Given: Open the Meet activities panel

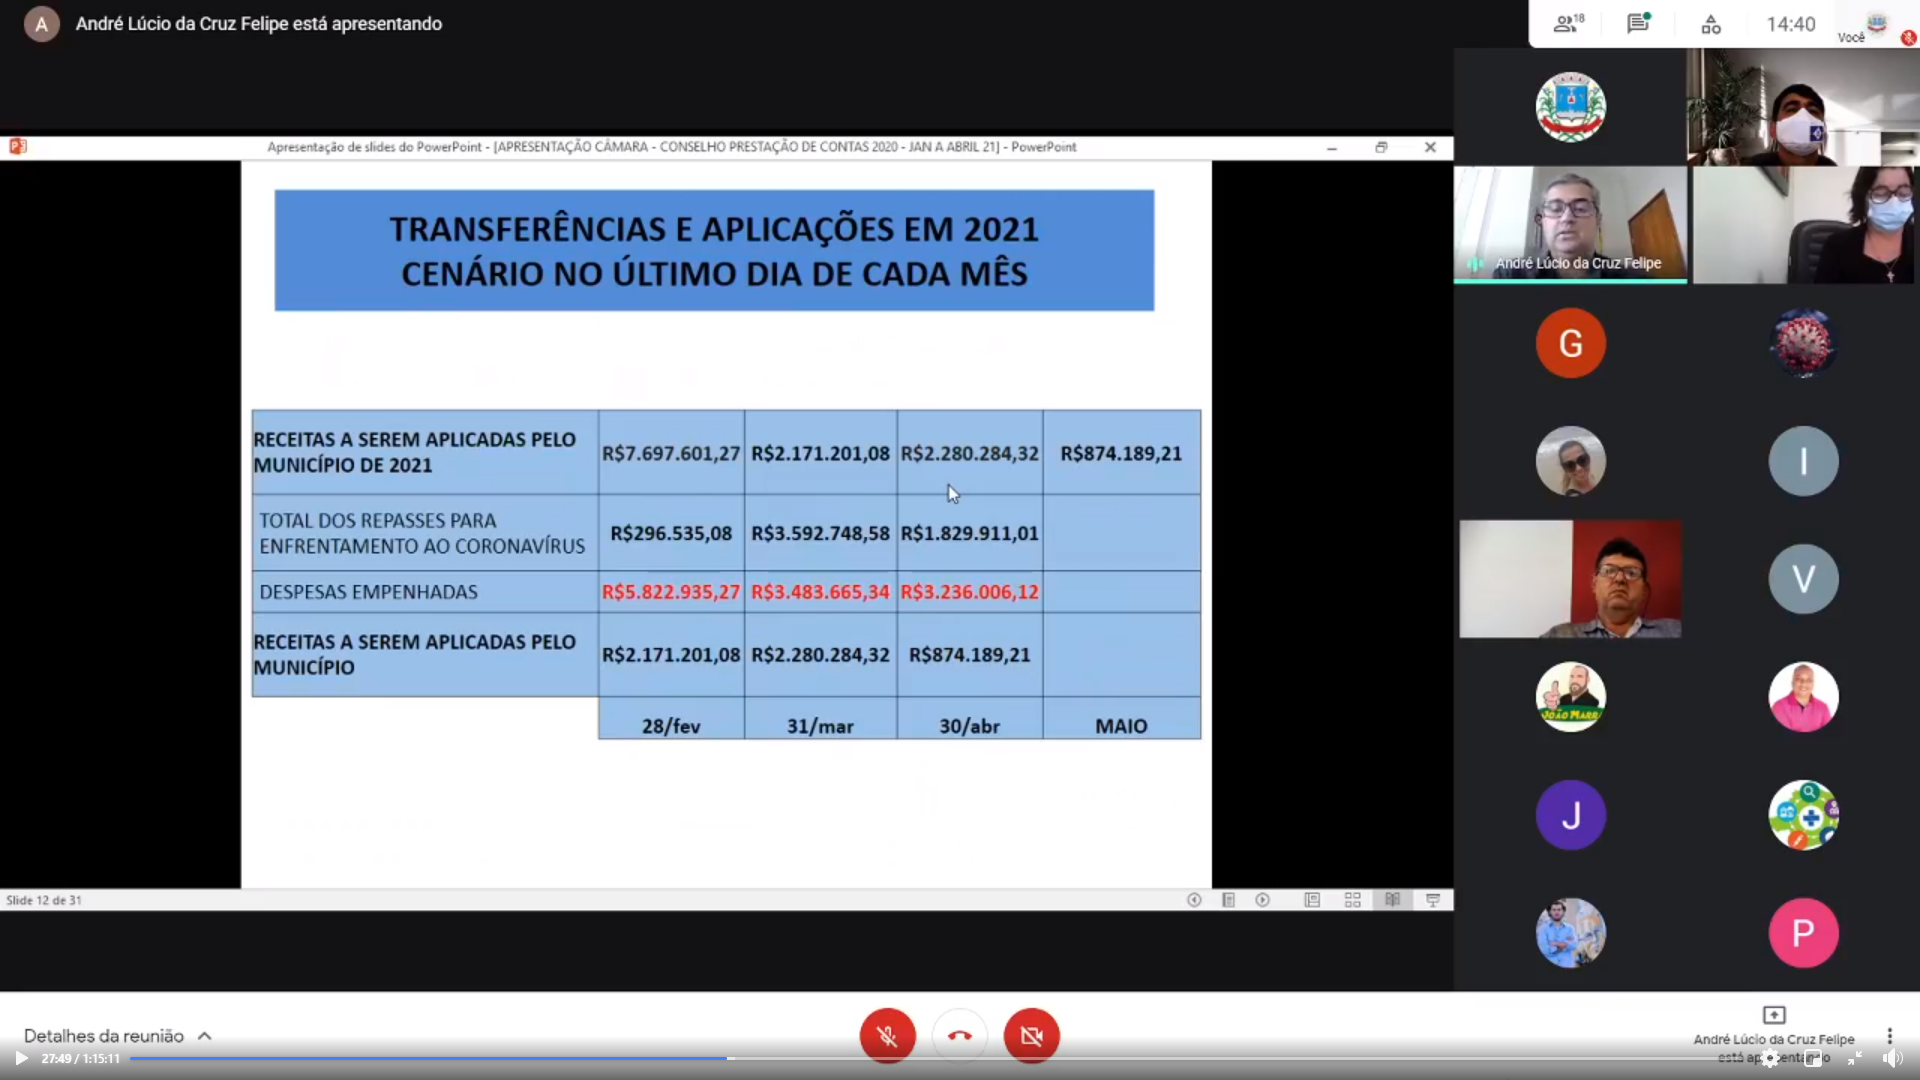Looking at the screenshot, I should pos(1711,24).
